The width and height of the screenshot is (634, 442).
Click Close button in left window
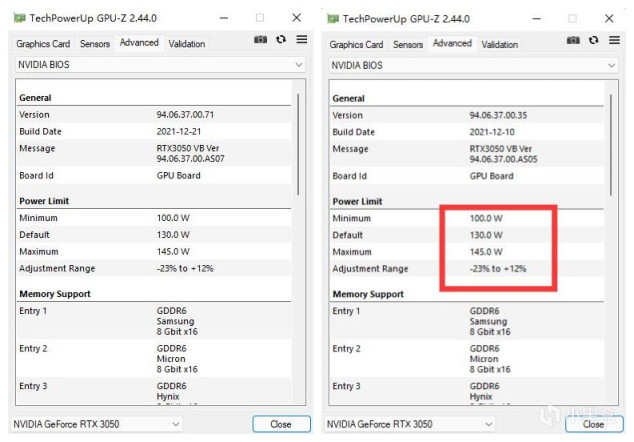[x=281, y=424]
